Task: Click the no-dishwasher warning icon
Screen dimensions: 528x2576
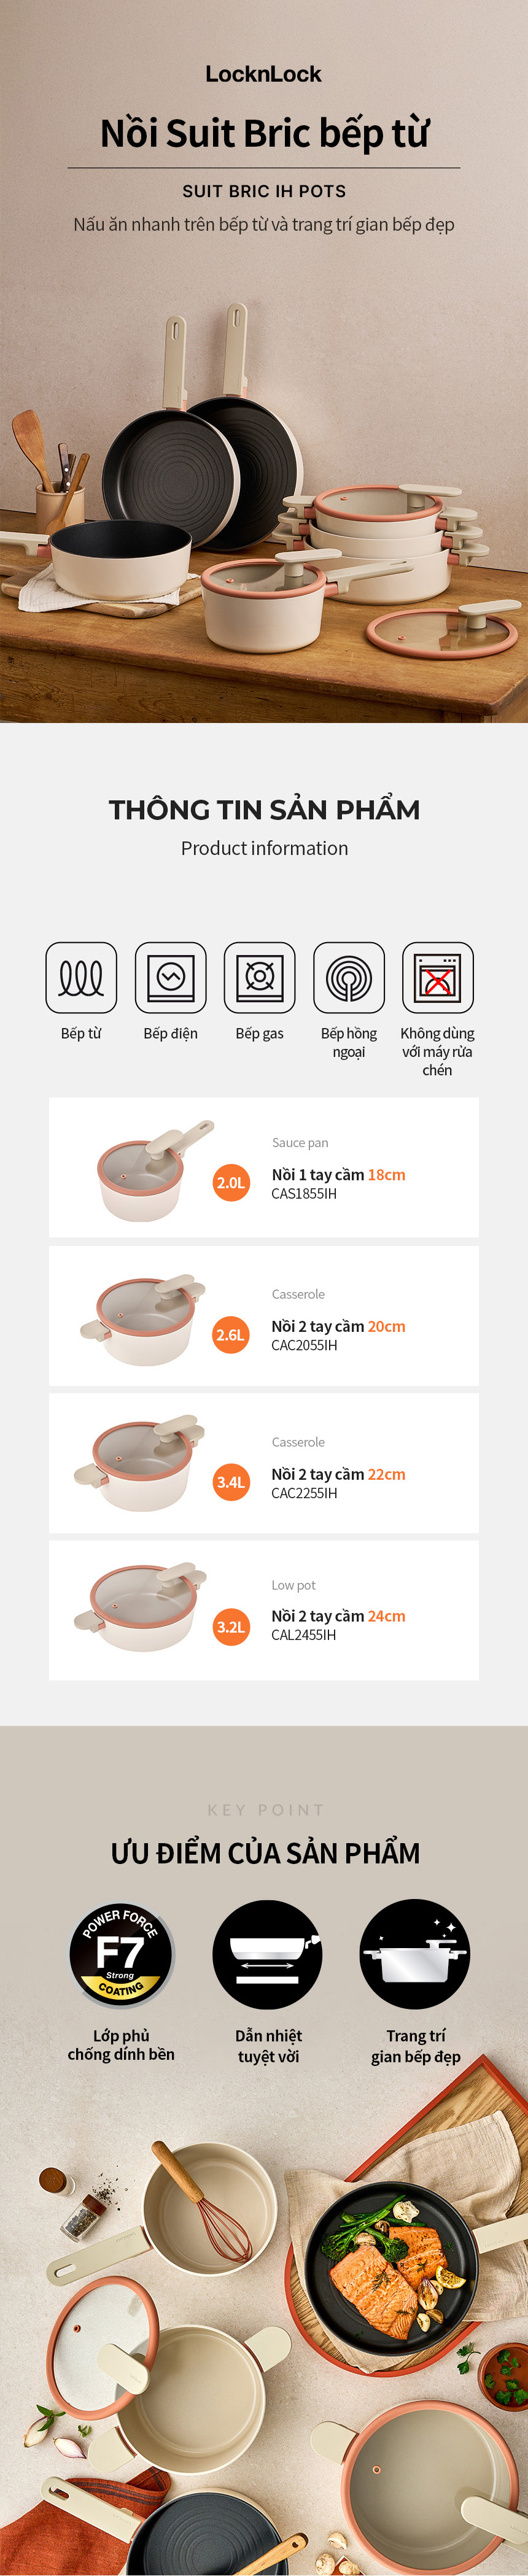Action: coord(437,977)
